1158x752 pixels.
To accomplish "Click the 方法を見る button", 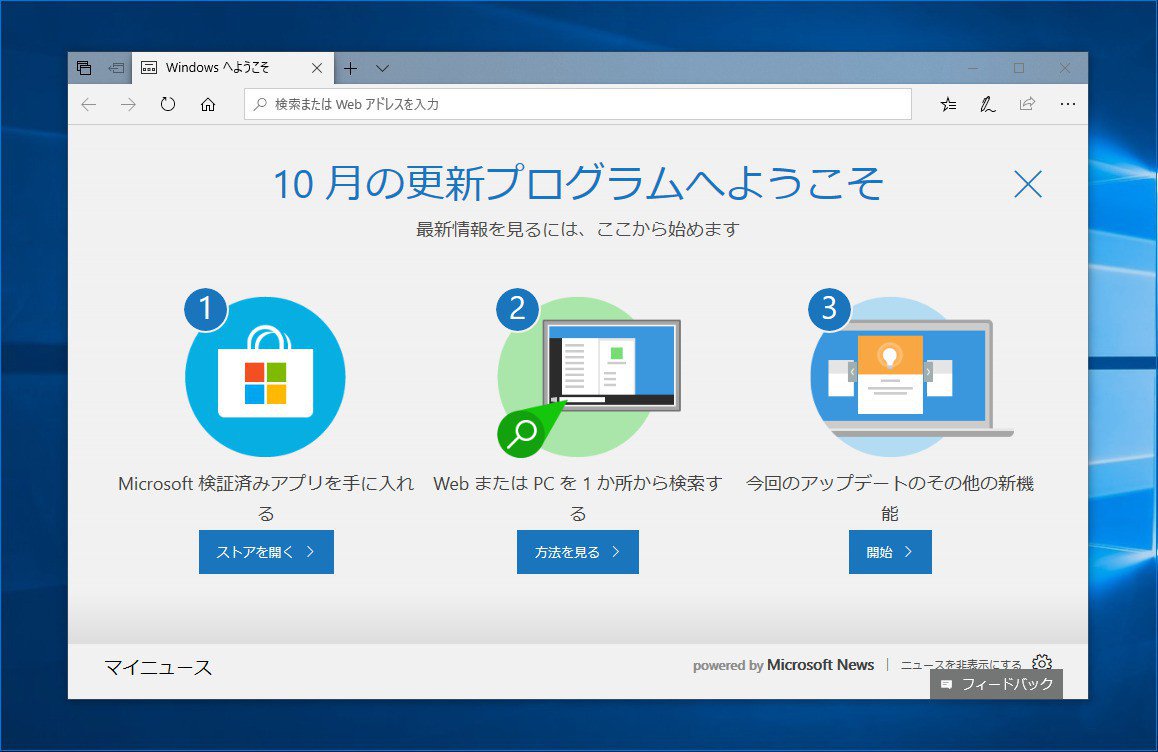I will [578, 552].
